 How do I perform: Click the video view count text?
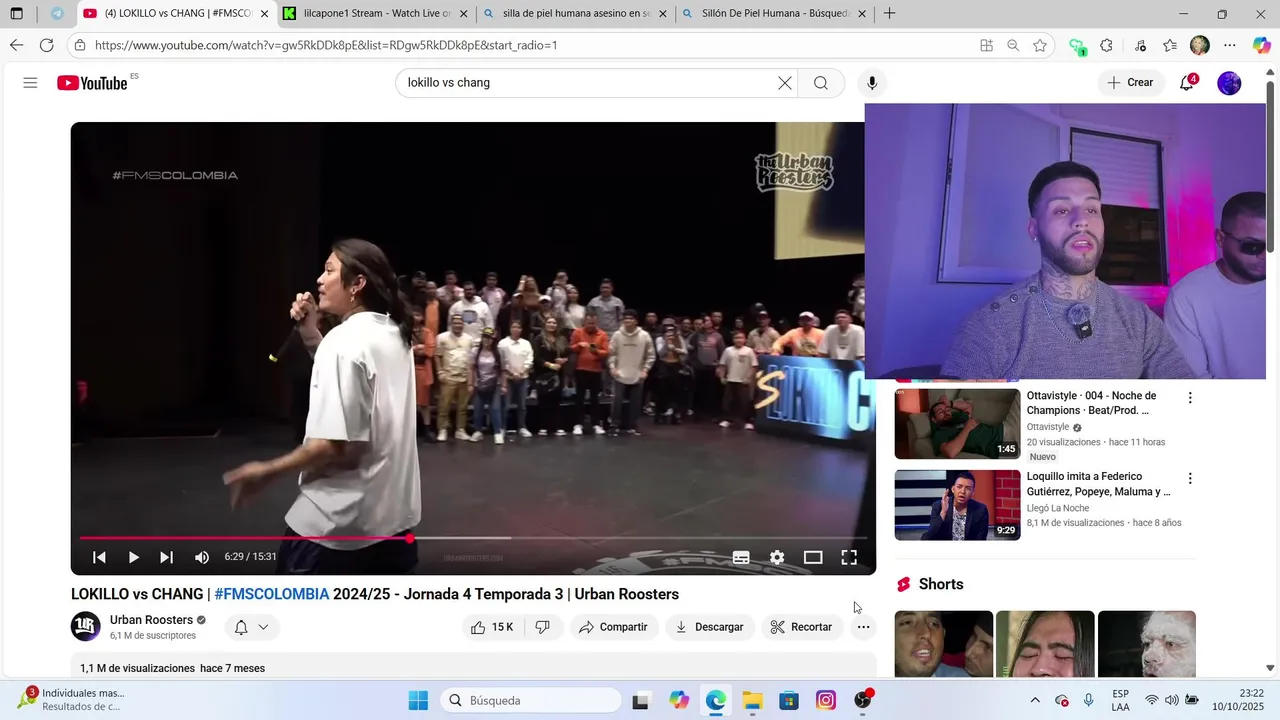click(138, 668)
